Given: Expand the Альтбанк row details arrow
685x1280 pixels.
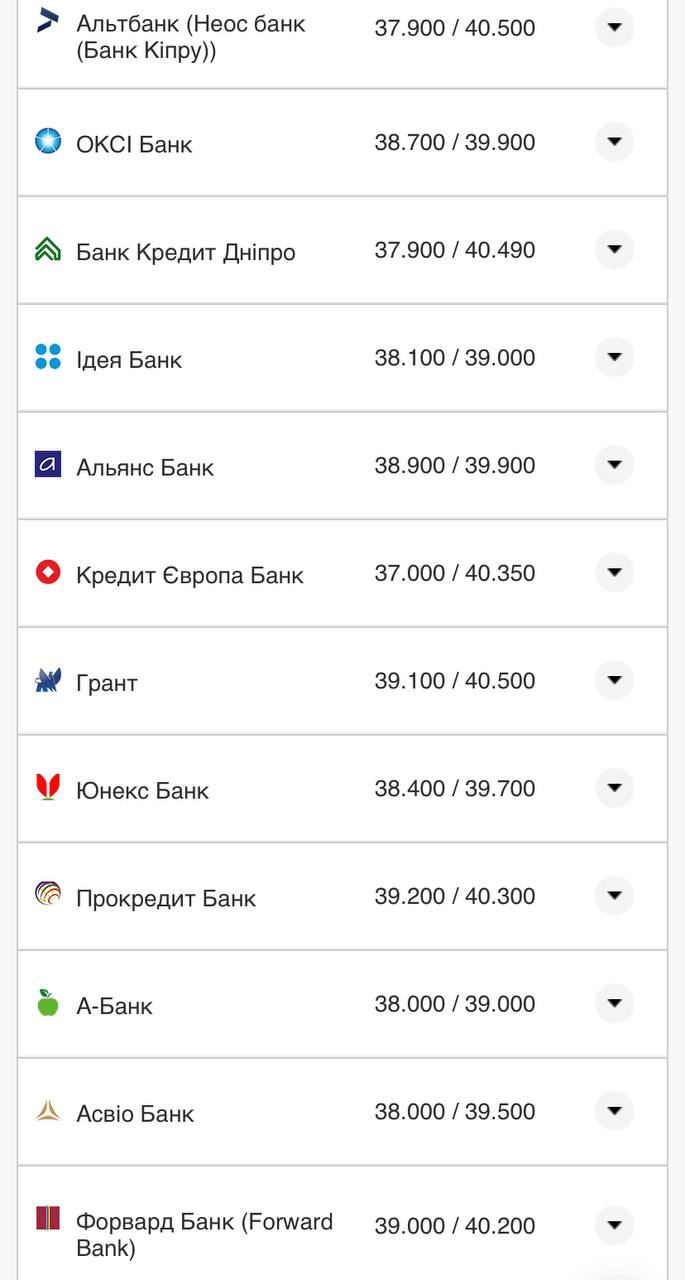Looking at the screenshot, I should click(x=614, y=27).
